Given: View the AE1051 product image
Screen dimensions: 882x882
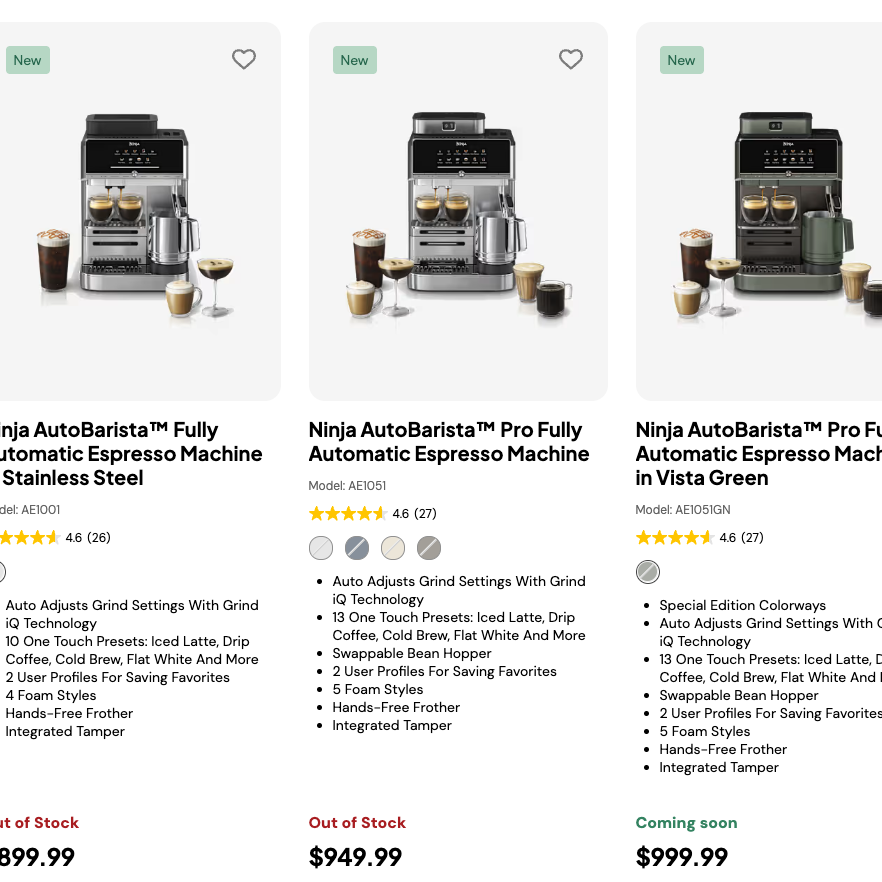Looking at the screenshot, I should [x=458, y=212].
